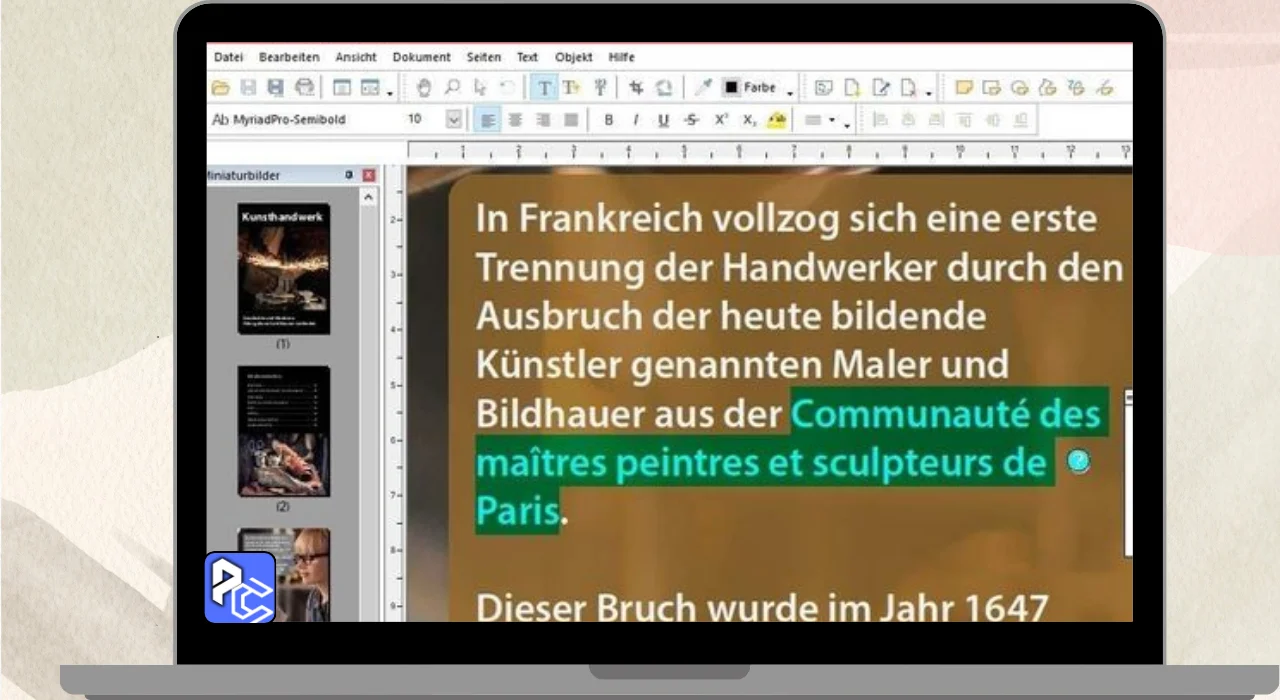
Task: Click the thumbnails panel scroll-up arrow
Action: point(368,198)
